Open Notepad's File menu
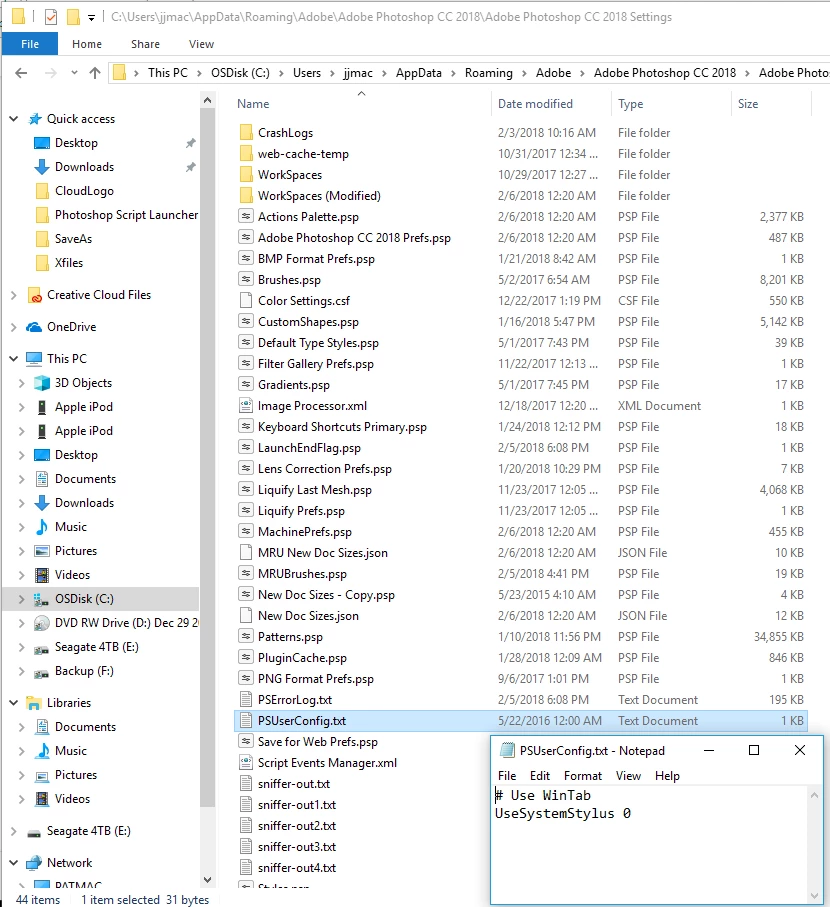The width and height of the screenshot is (830, 907). pos(507,776)
